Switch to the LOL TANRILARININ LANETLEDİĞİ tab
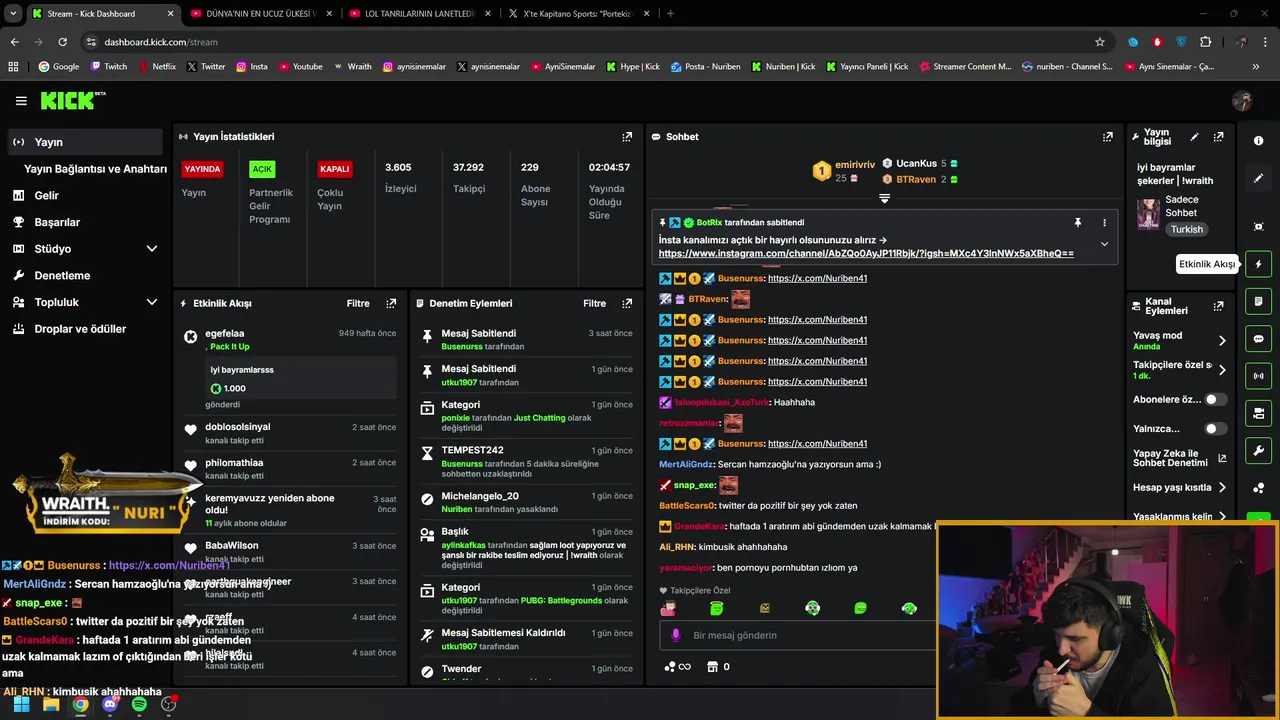 click(419, 14)
